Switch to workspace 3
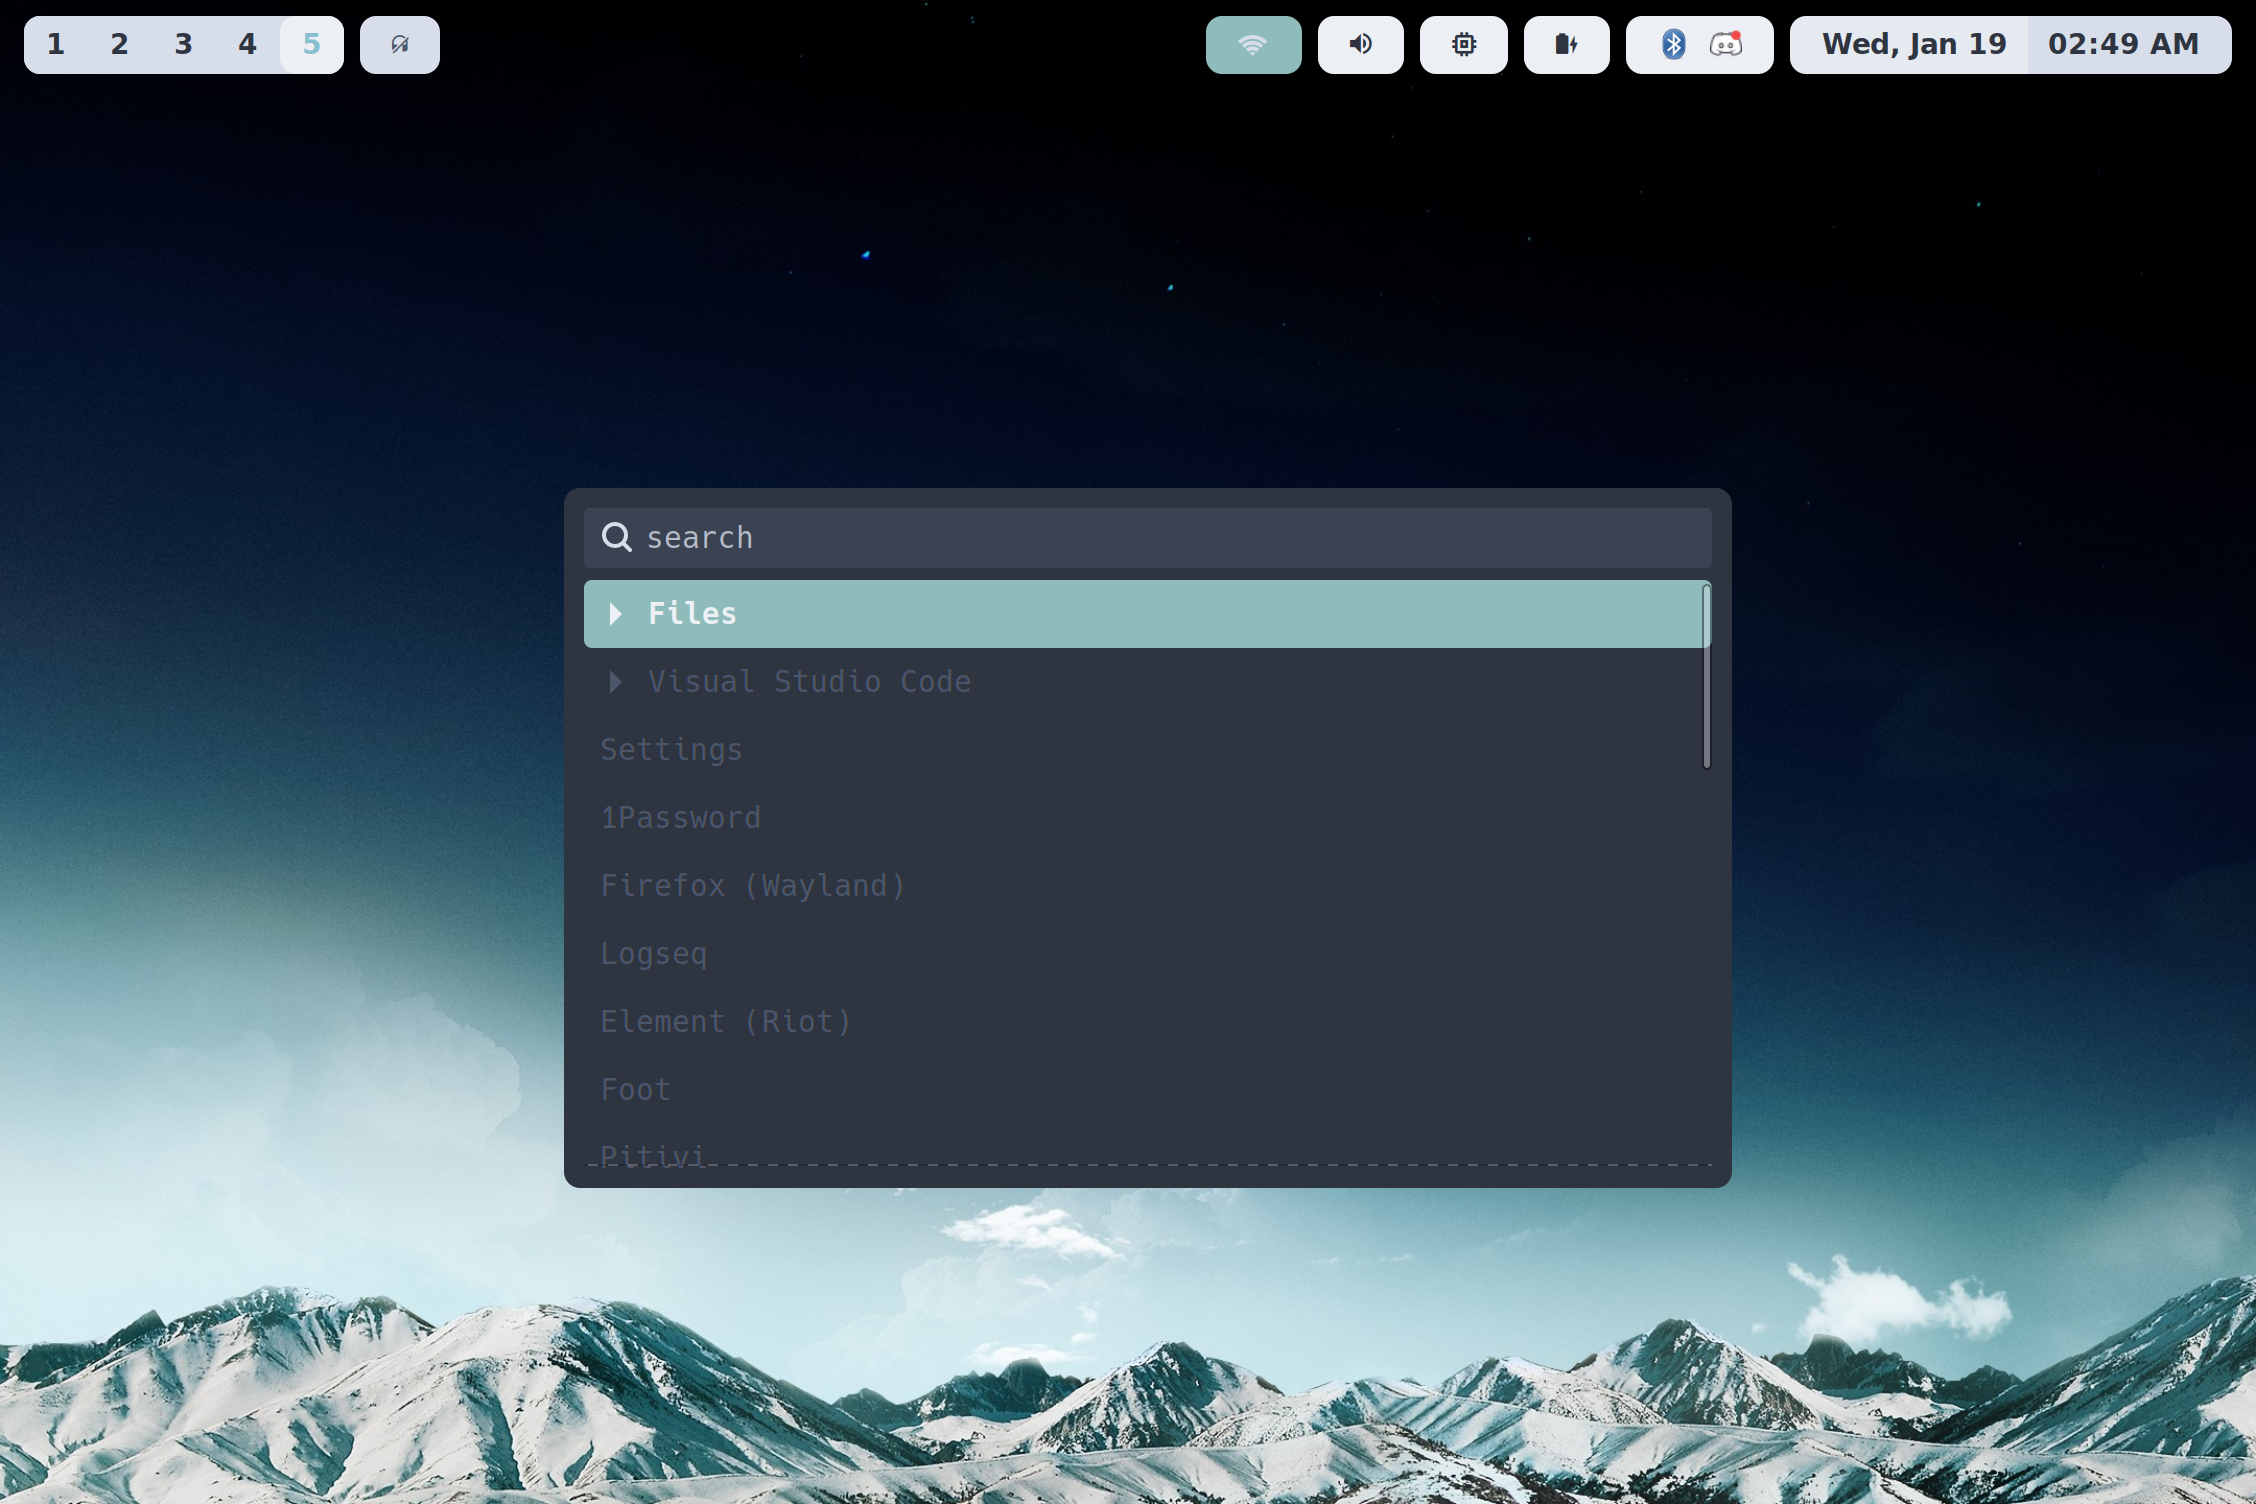This screenshot has height=1504, width=2256. click(x=183, y=45)
